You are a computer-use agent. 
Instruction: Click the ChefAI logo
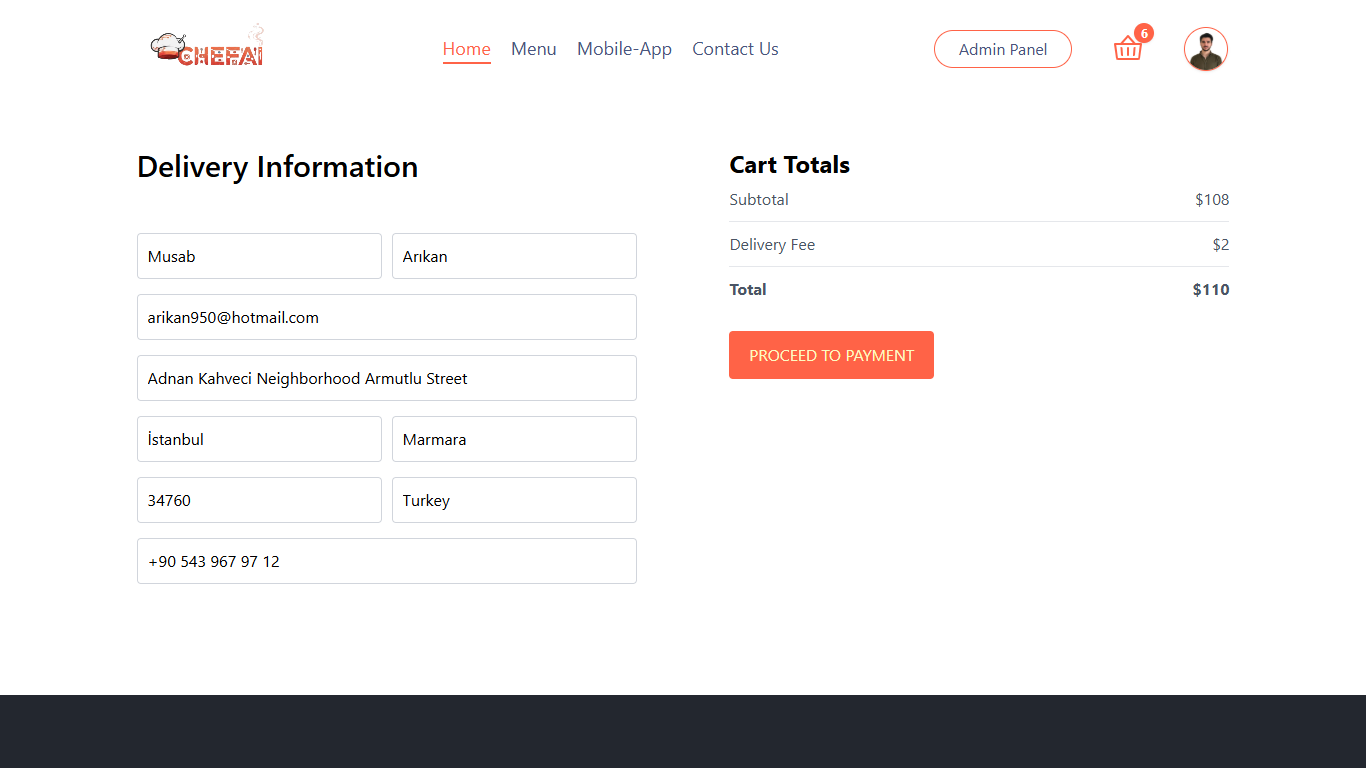pyautogui.click(x=208, y=48)
